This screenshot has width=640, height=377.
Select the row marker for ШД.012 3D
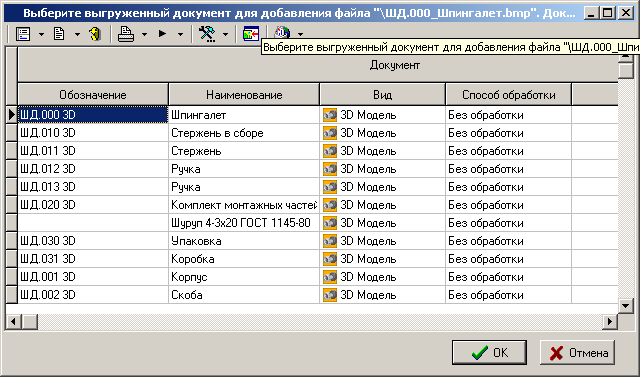[12, 169]
